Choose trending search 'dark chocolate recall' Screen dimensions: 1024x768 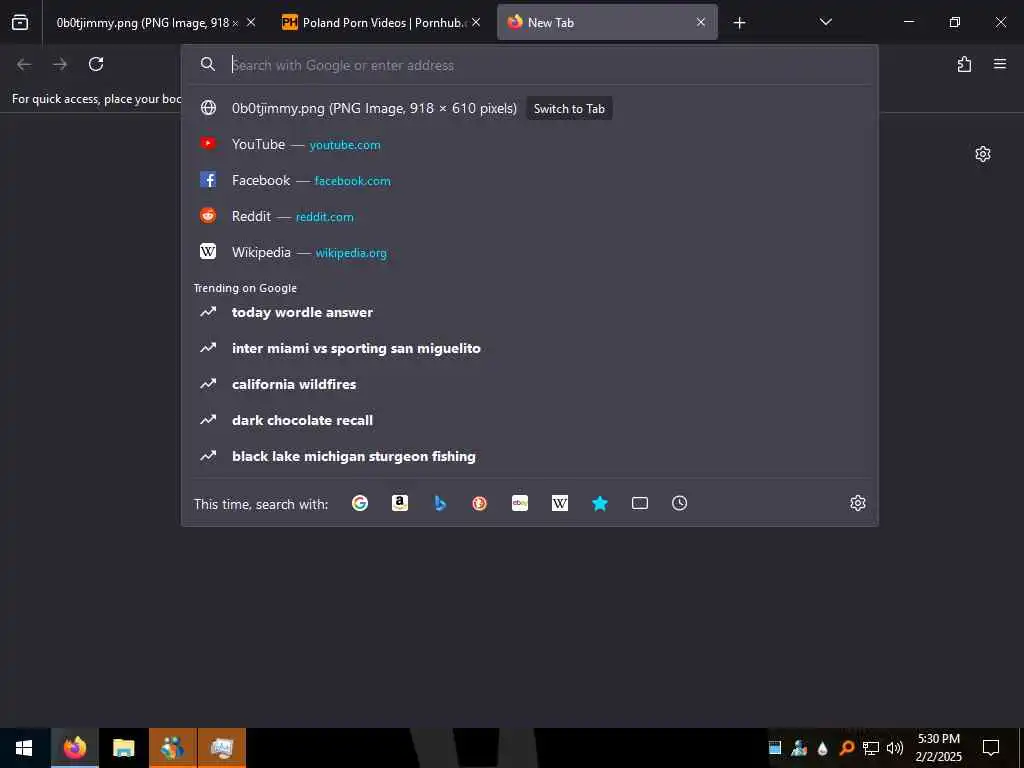point(530,420)
